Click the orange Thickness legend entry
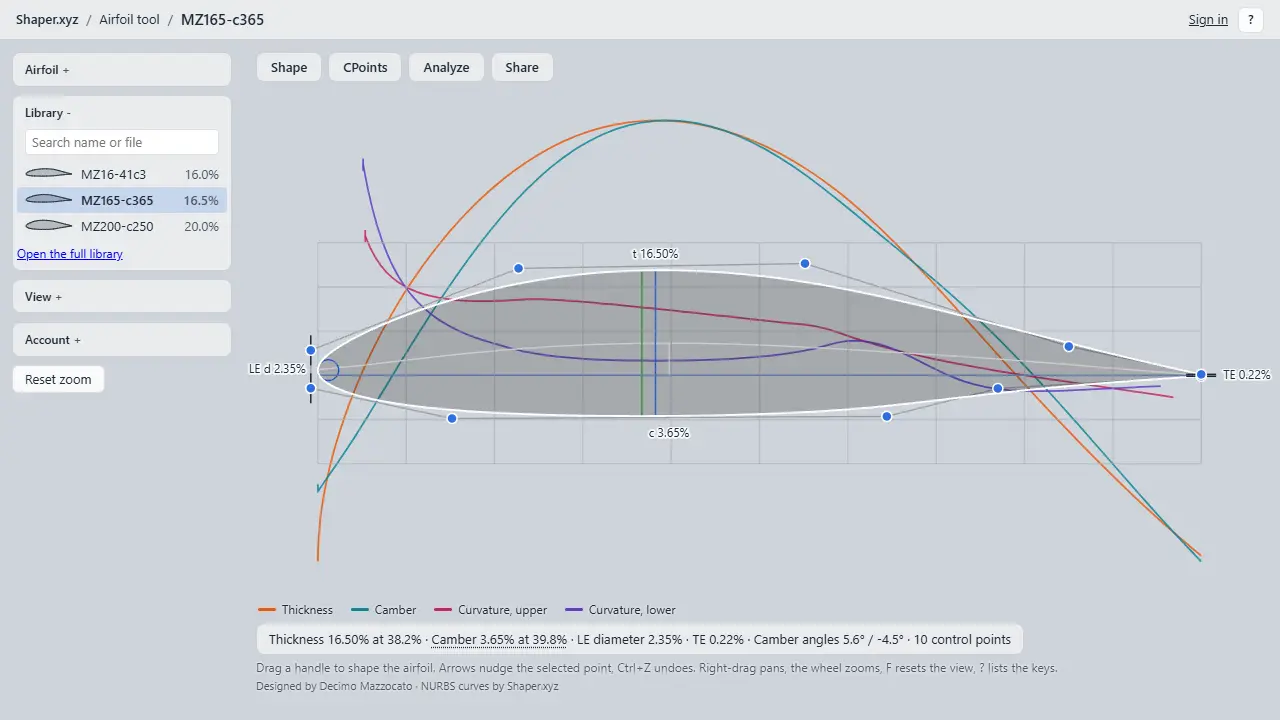The width and height of the screenshot is (1280, 720). [x=296, y=610]
